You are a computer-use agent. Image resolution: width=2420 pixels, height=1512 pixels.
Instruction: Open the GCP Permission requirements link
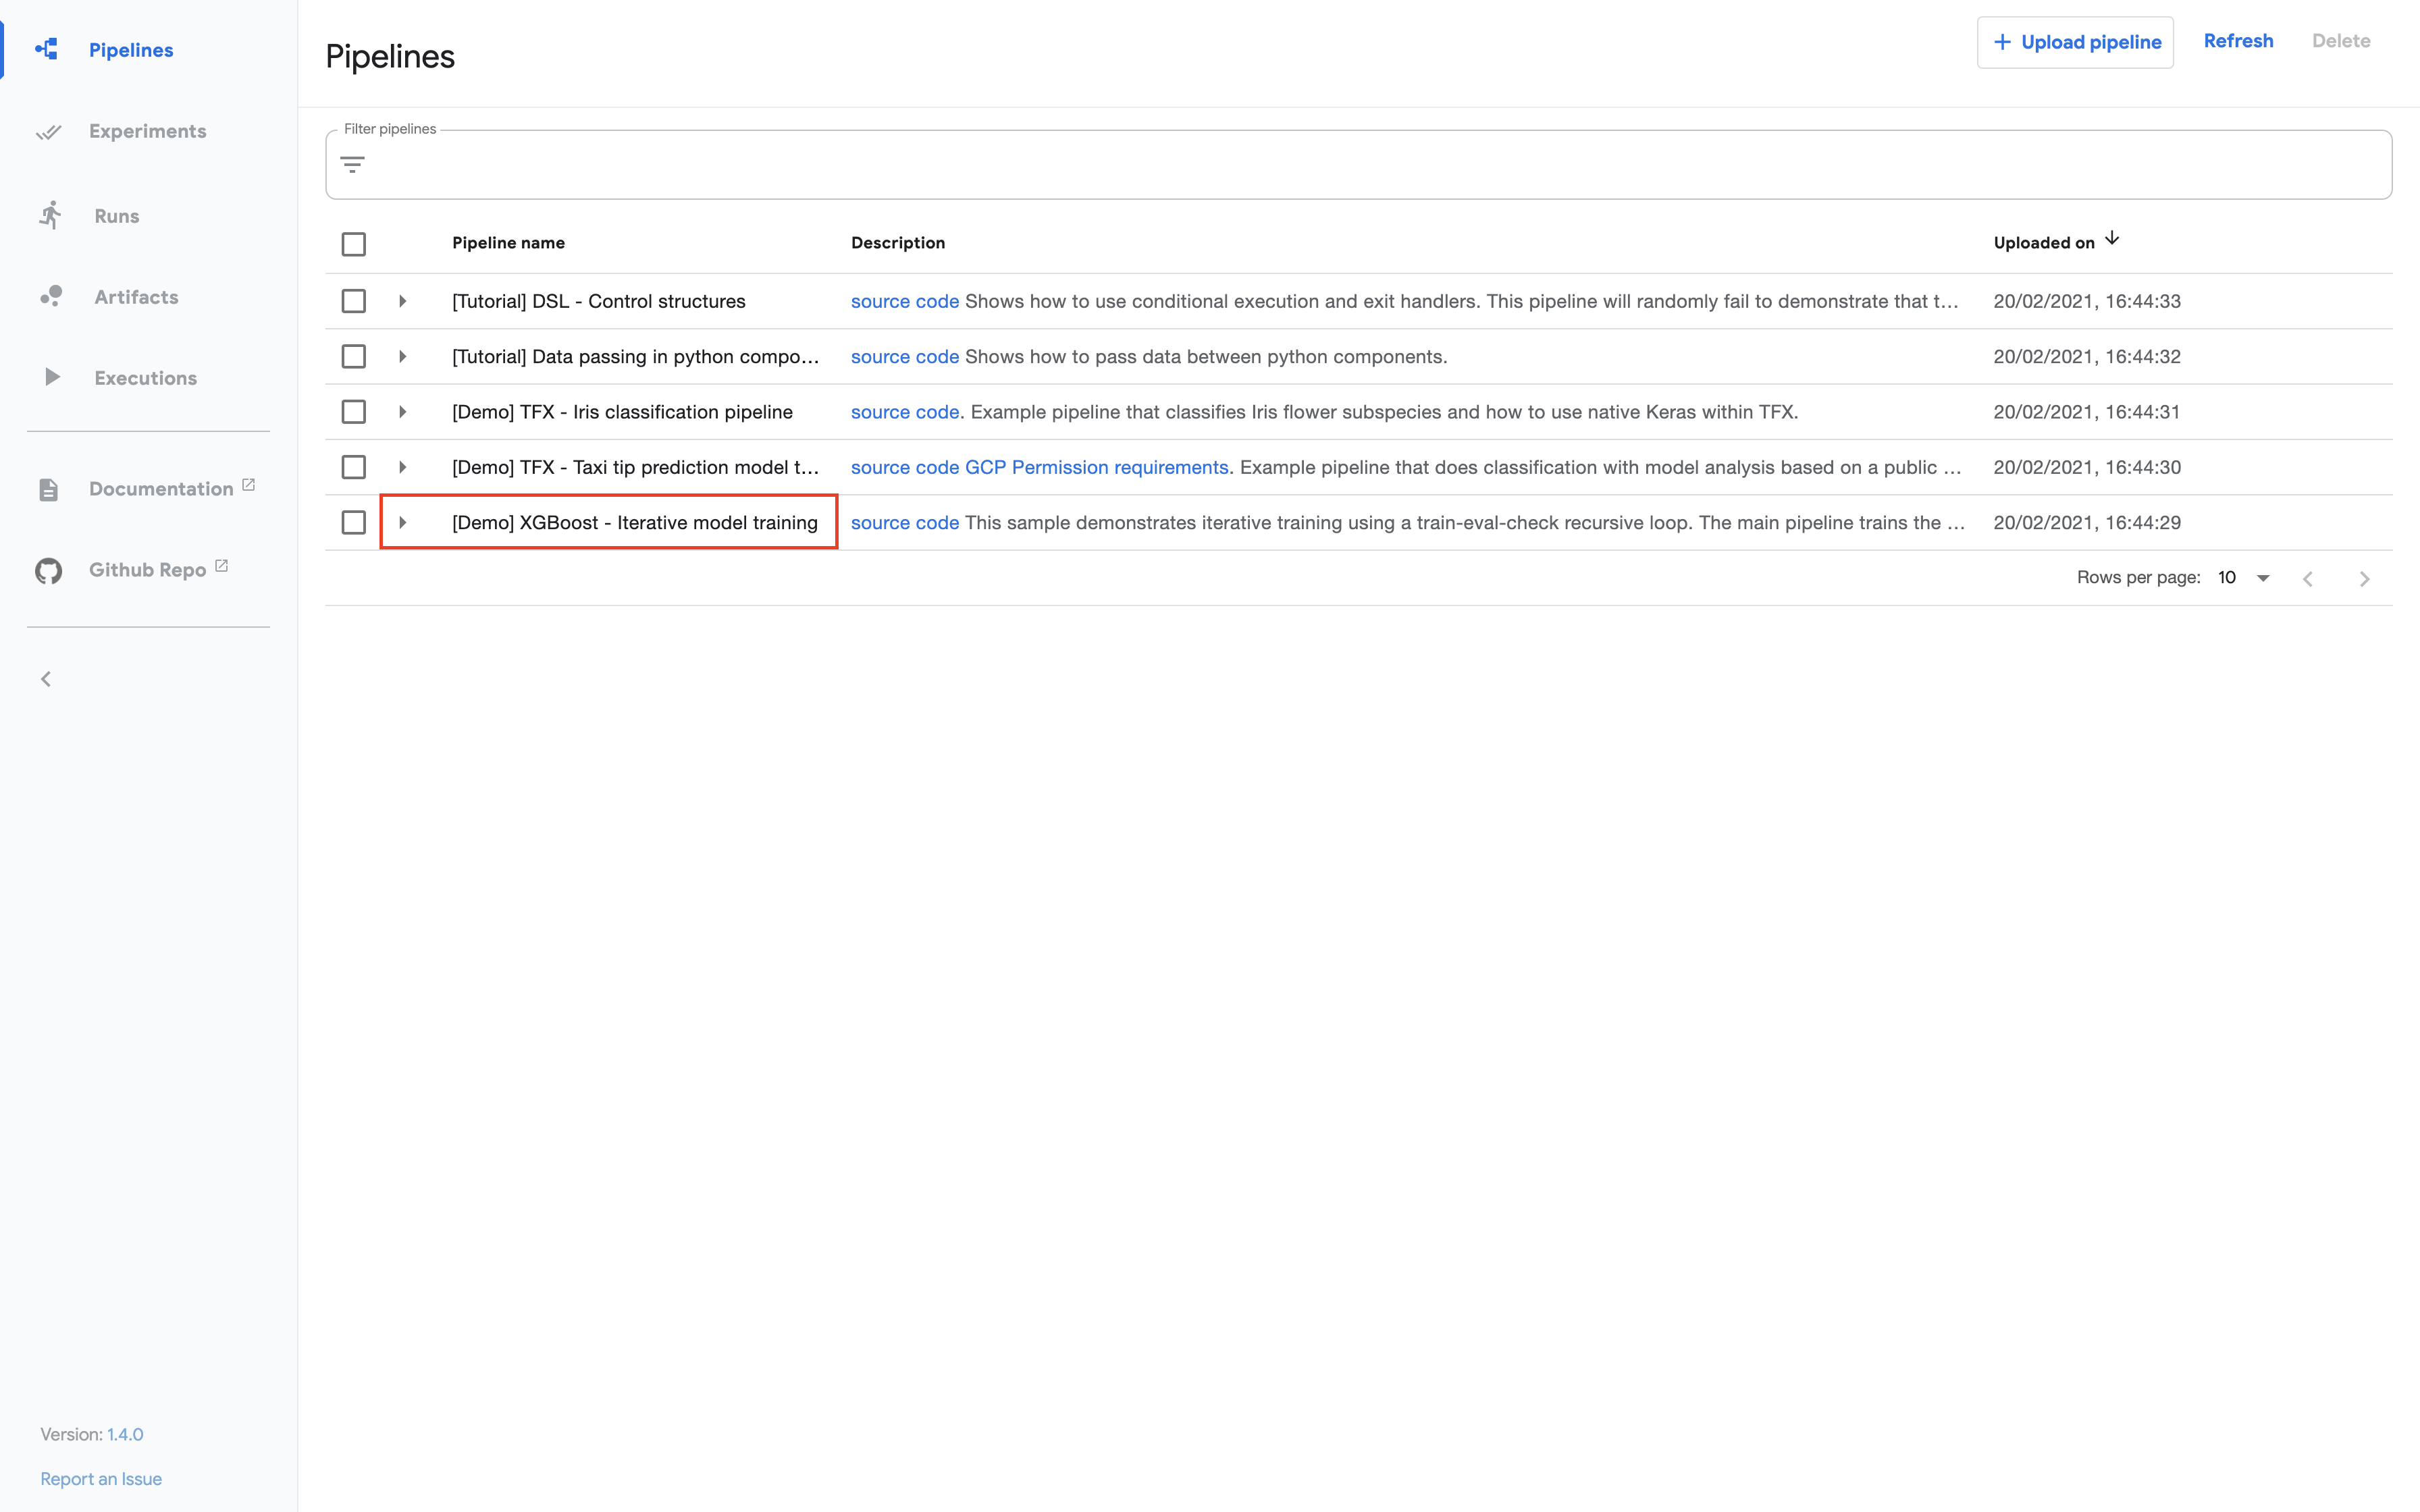click(x=1096, y=467)
